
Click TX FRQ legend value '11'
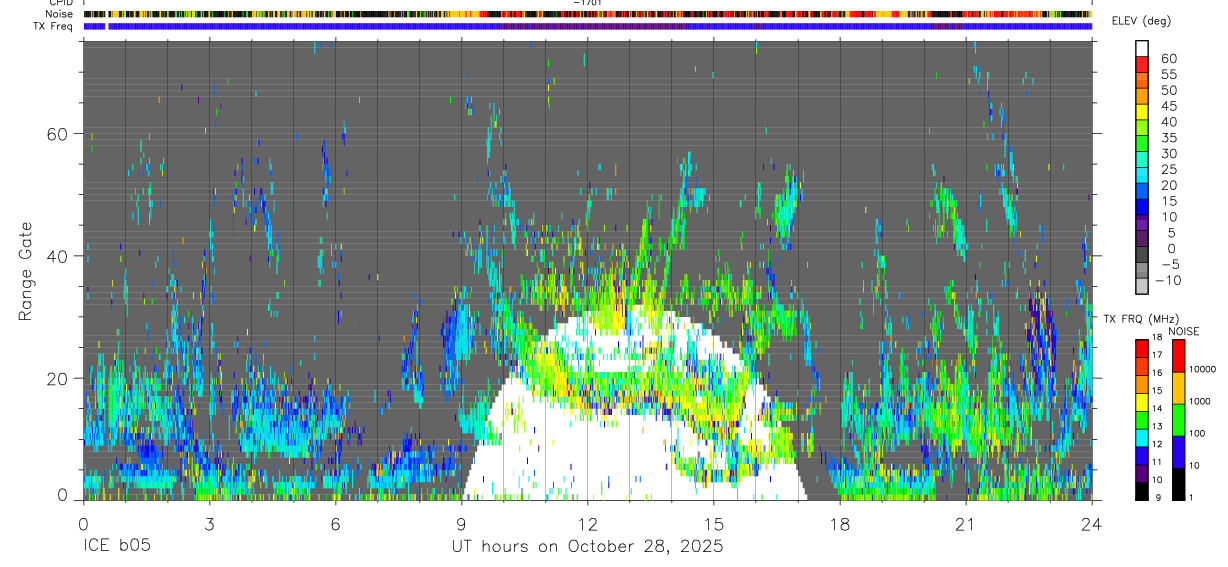[x=1157, y=462]
